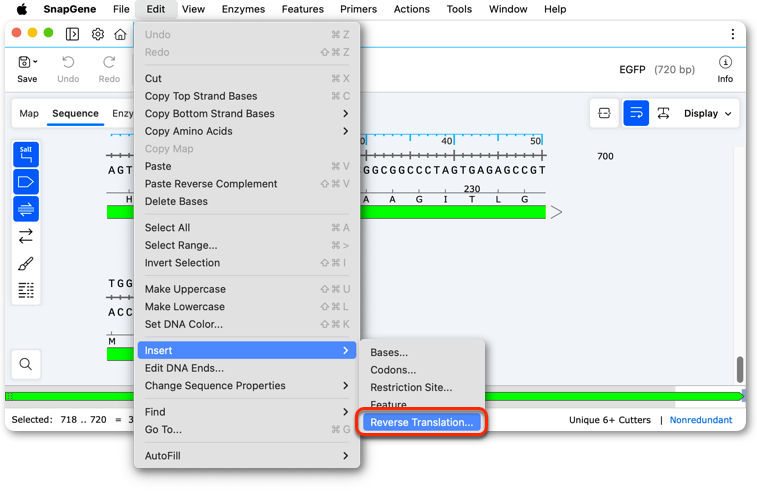Click the Redo arrow toolbar icon
757x501 pixels.
[x=109, y=62]
